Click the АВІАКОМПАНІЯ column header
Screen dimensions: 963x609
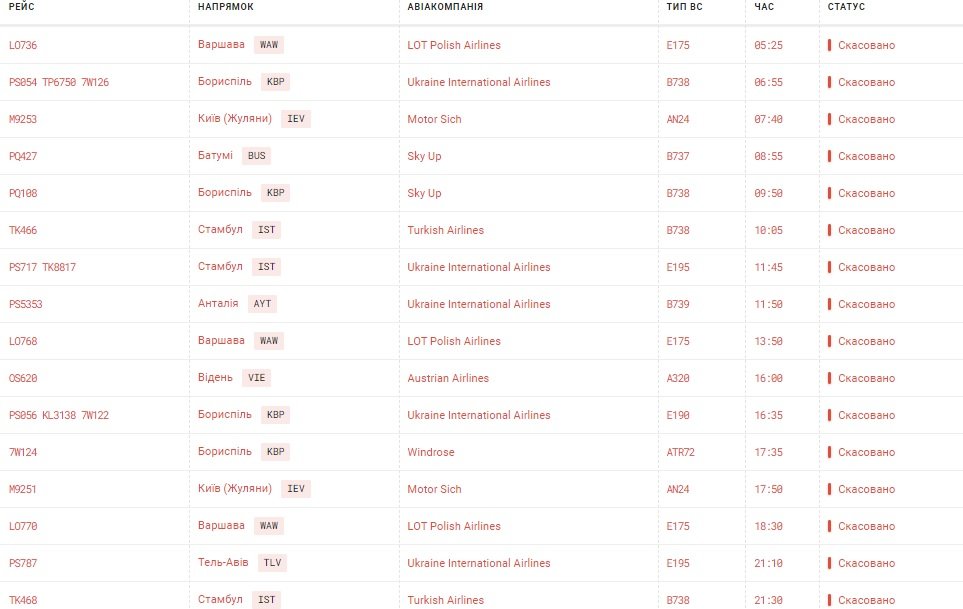(445, 7)
